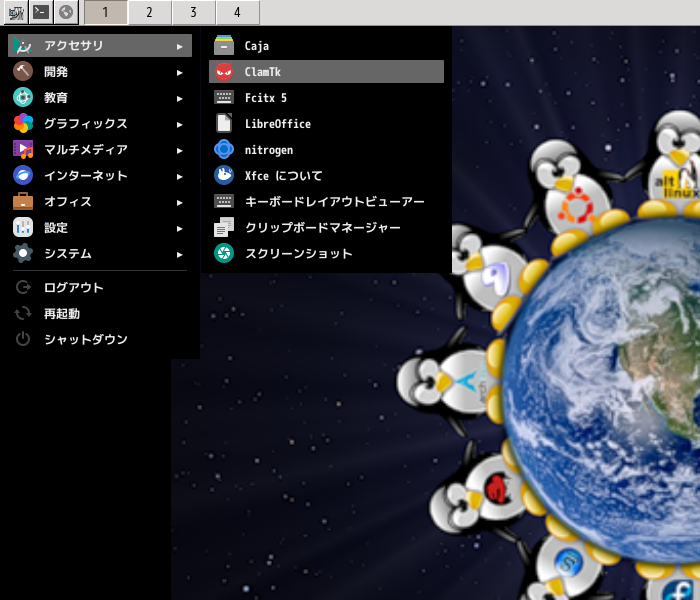Switch to workspace 2
The height and width of the screenshot is (600, 700).
[149, 12]
